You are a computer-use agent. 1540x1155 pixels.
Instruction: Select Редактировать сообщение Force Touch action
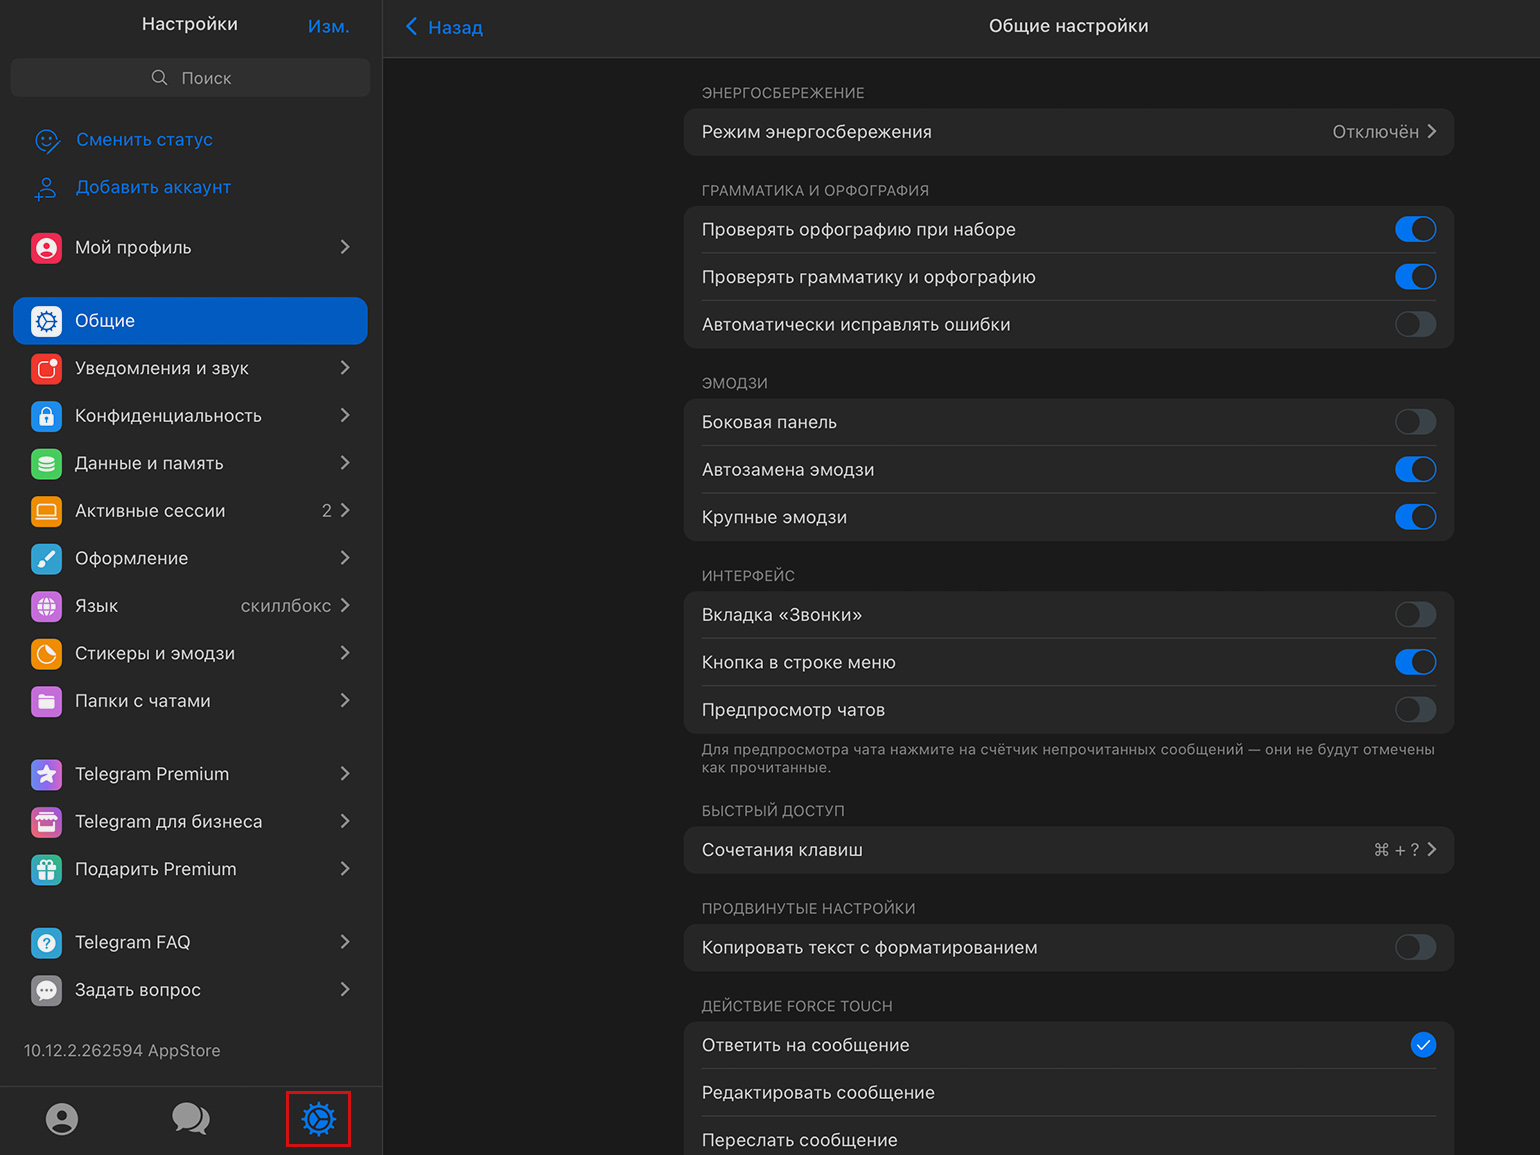click(1068, 1093)
